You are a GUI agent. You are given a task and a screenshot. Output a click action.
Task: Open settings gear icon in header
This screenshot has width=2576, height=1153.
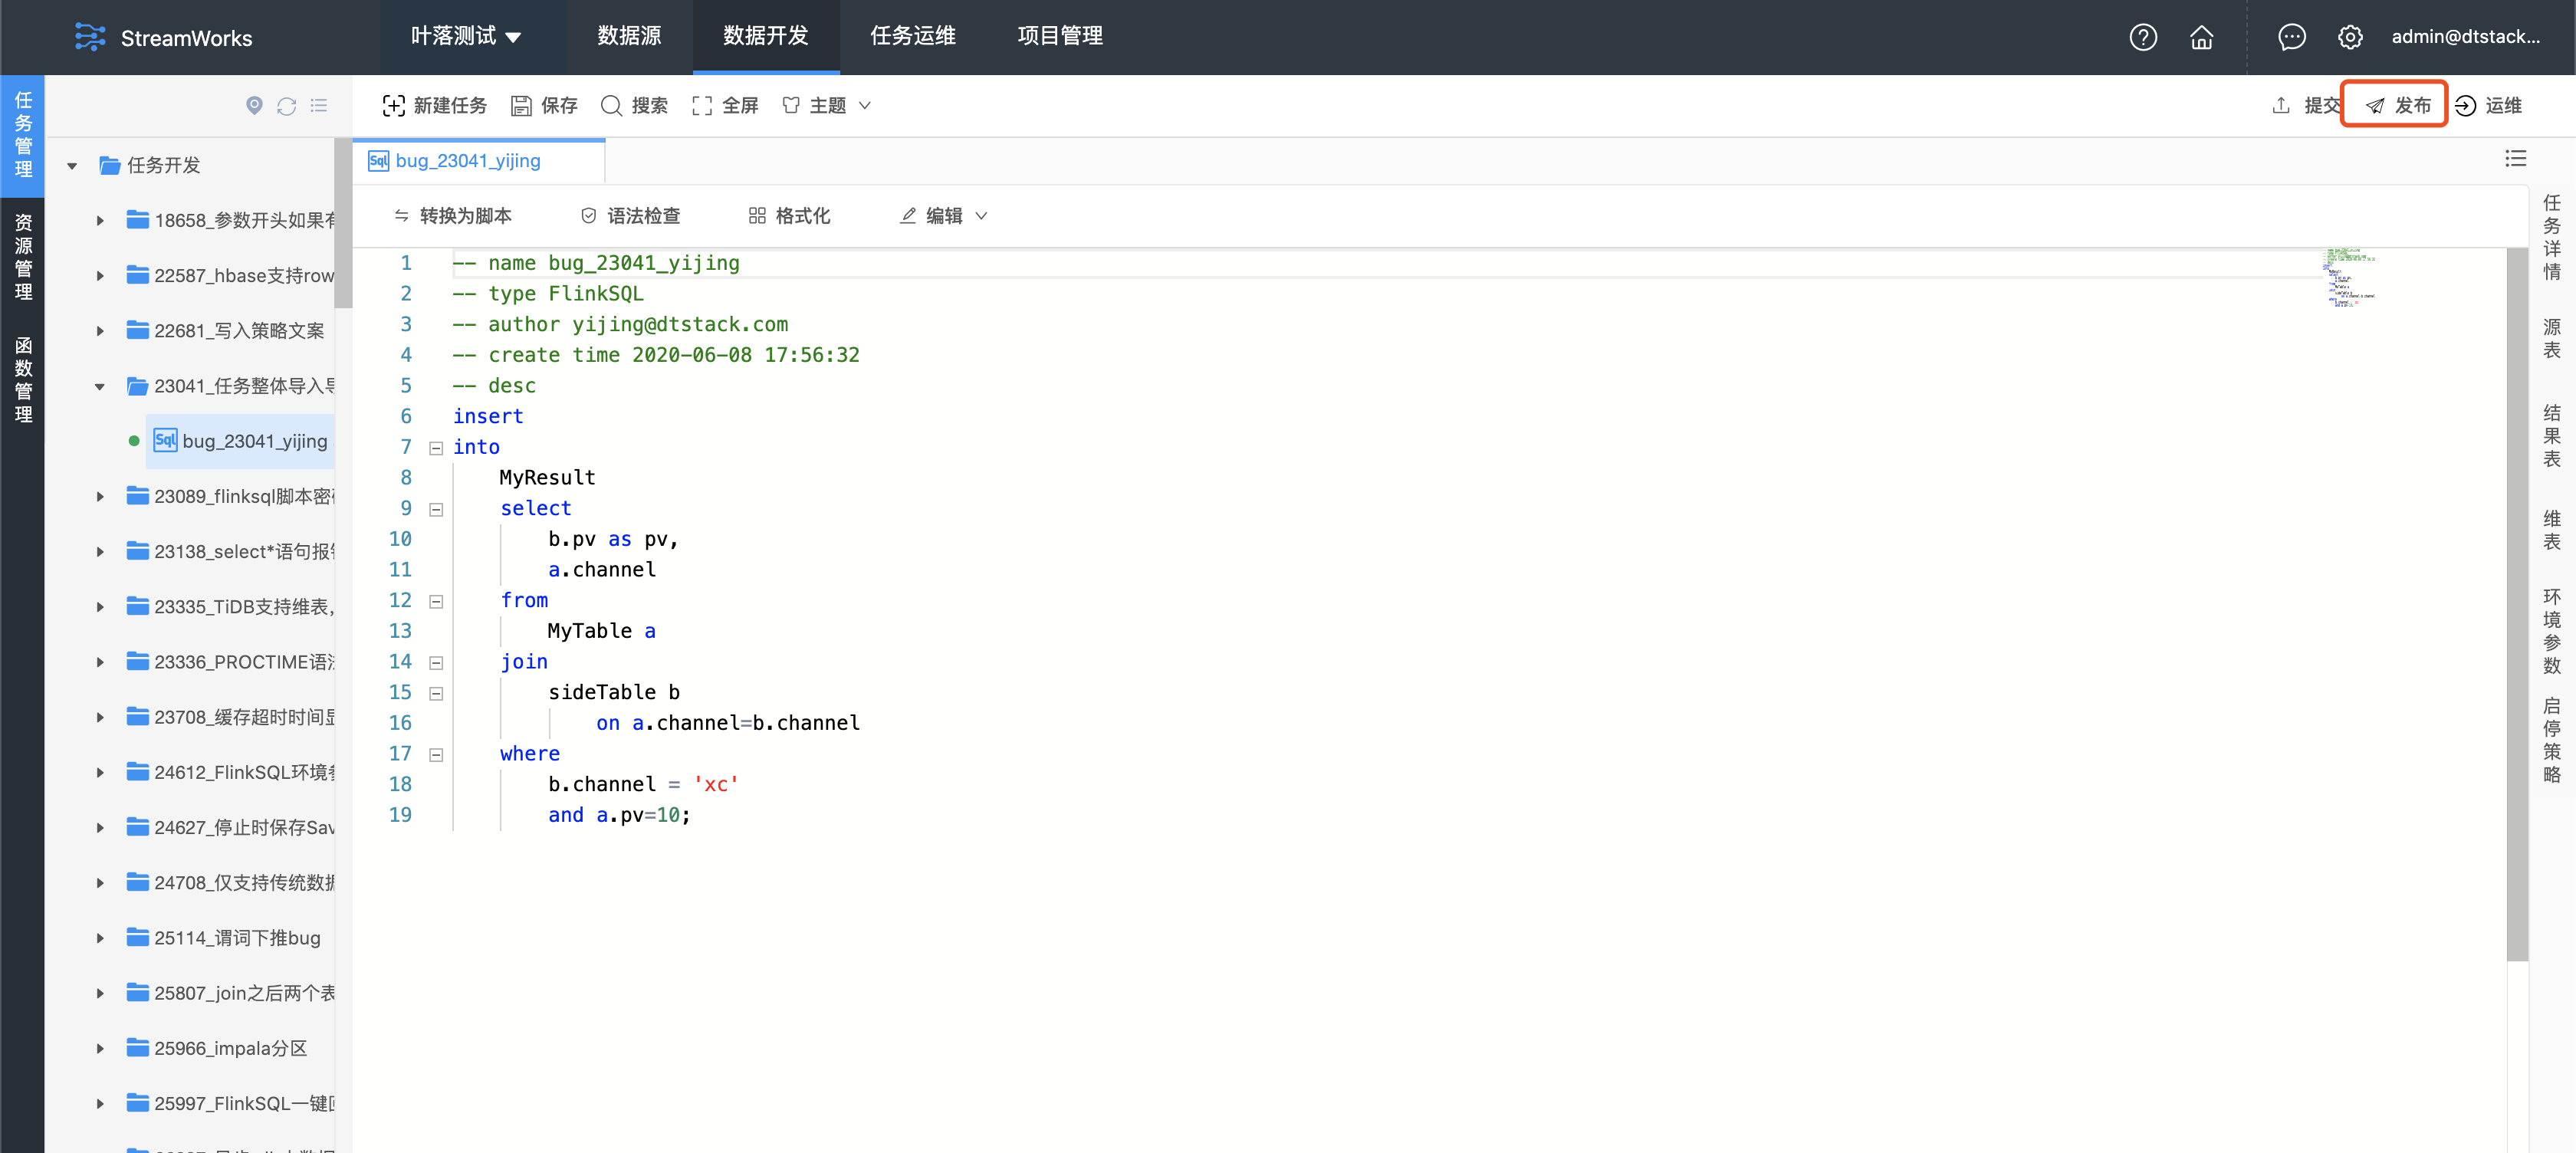(x=2350, y=37)
